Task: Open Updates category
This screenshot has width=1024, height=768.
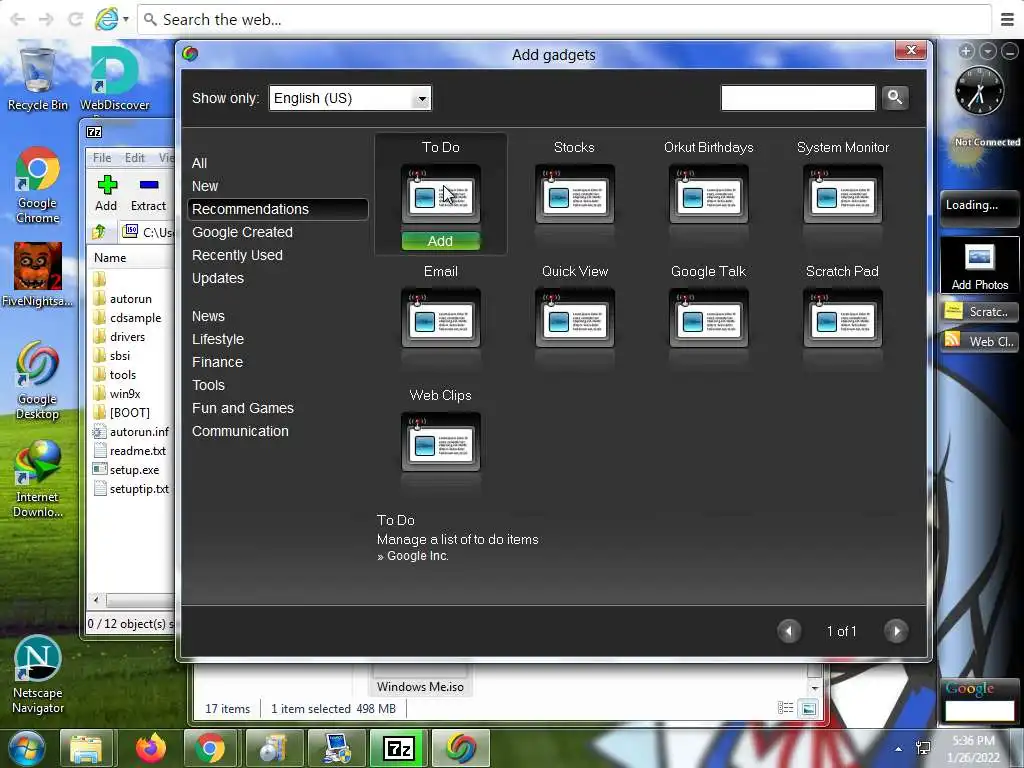Action: (x=218, y=278)
